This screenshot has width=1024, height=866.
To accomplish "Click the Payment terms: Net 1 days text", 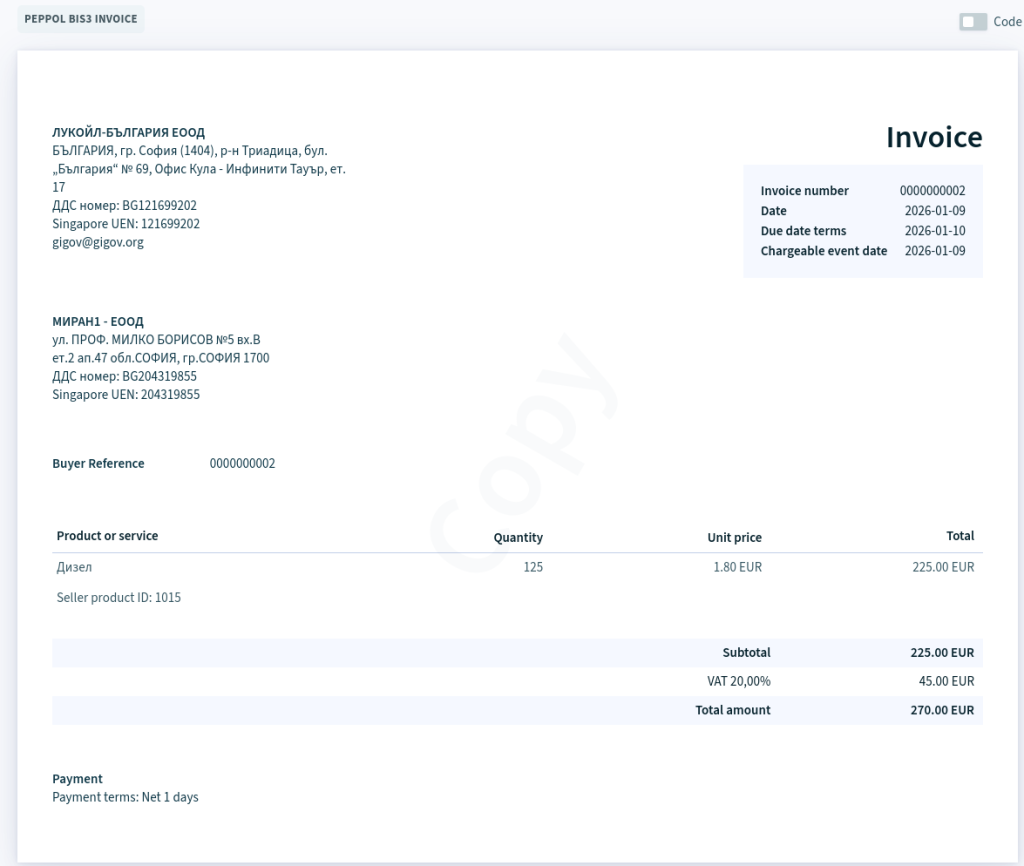I will tap(125, 797).
